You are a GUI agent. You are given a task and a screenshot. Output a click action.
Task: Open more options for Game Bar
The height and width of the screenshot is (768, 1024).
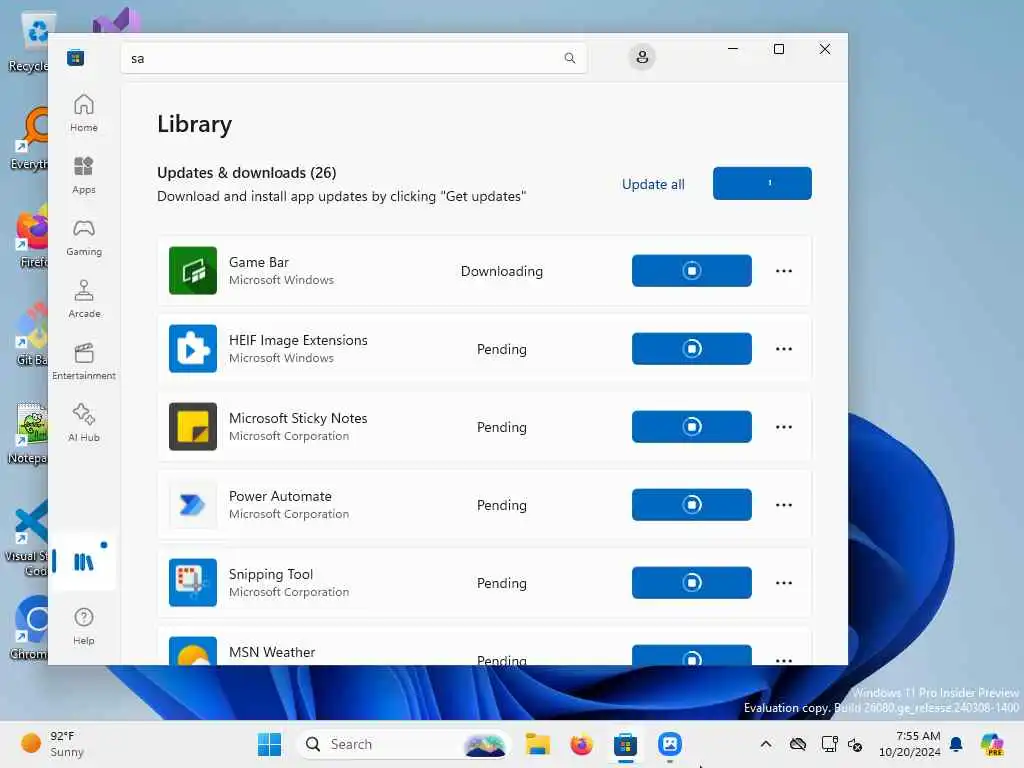[x=784, y=270]
